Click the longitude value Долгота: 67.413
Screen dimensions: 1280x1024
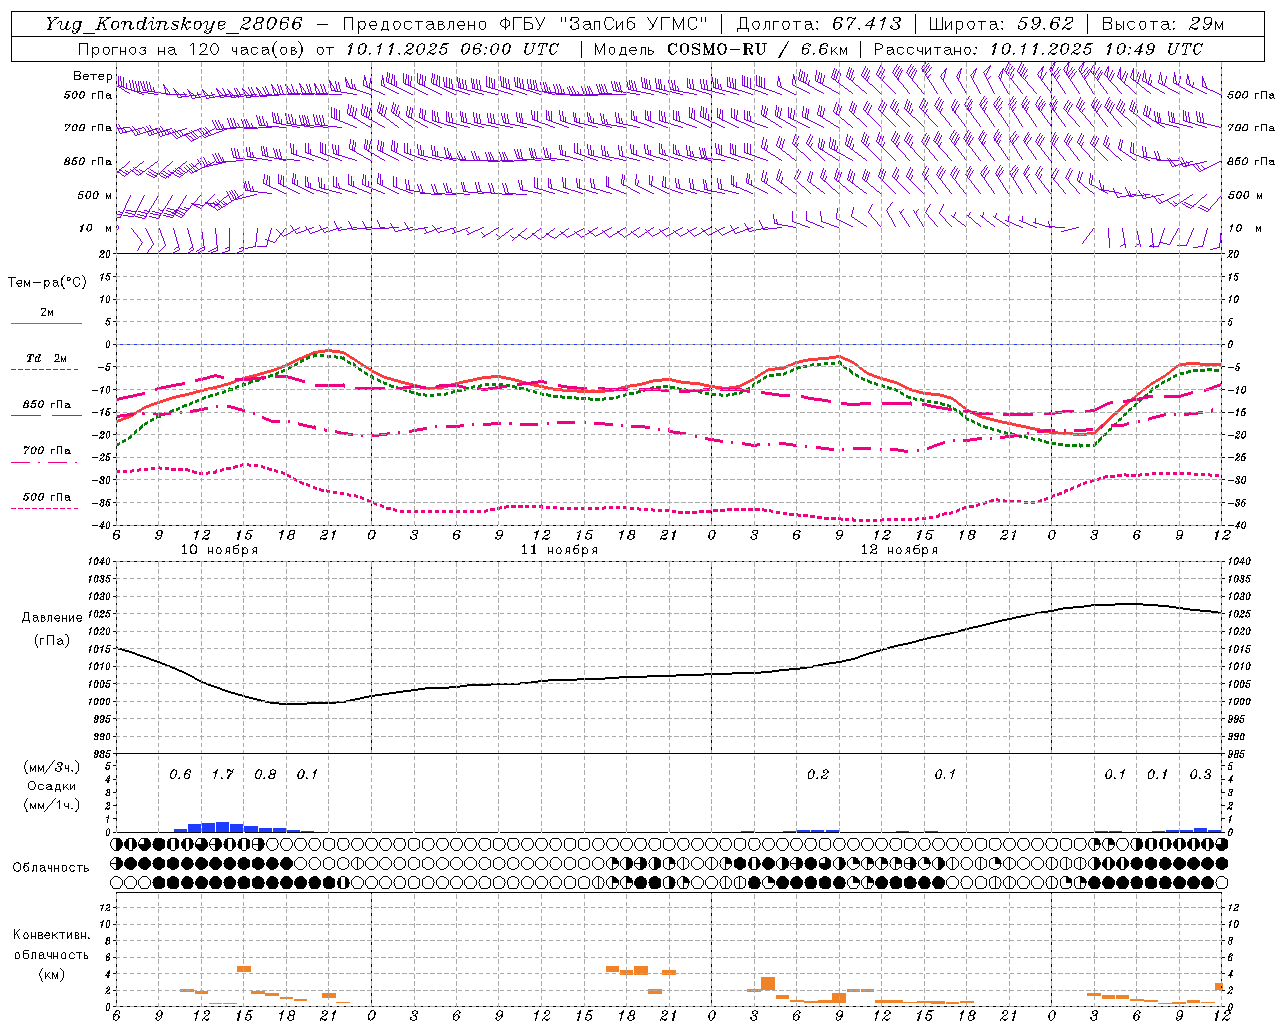point(819,24)
